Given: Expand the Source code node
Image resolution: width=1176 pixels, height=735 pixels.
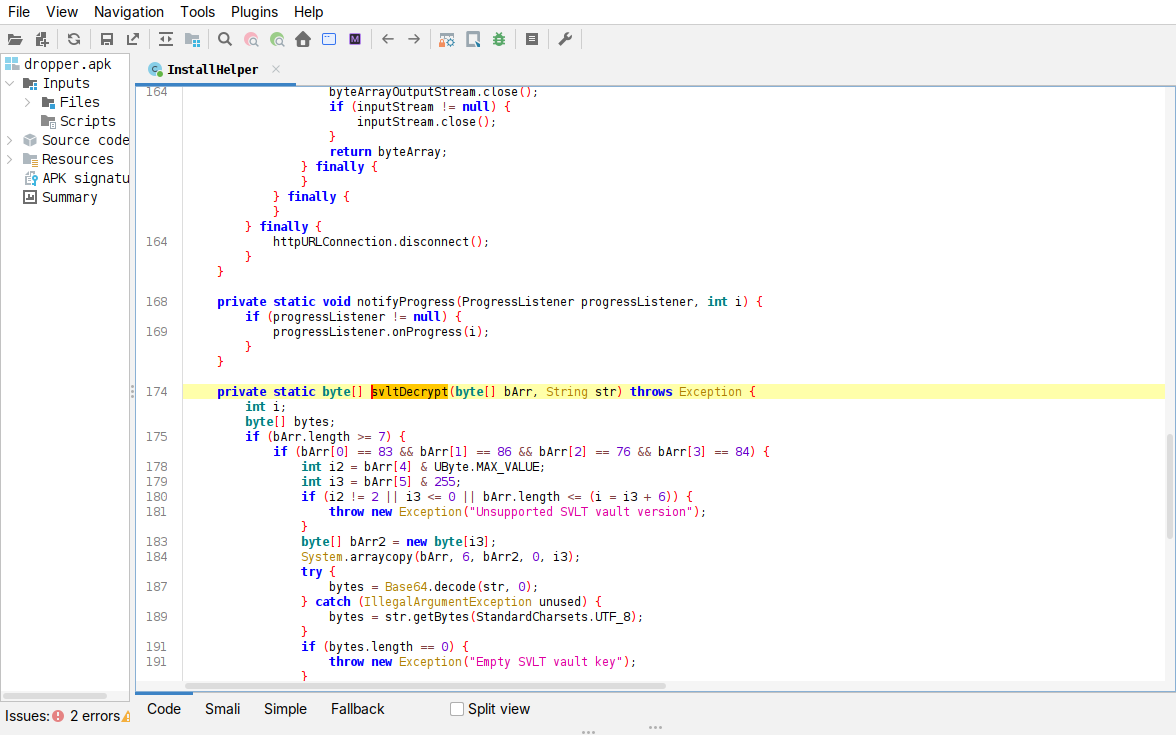Looking at the screenshot, I should coord(10,140).
